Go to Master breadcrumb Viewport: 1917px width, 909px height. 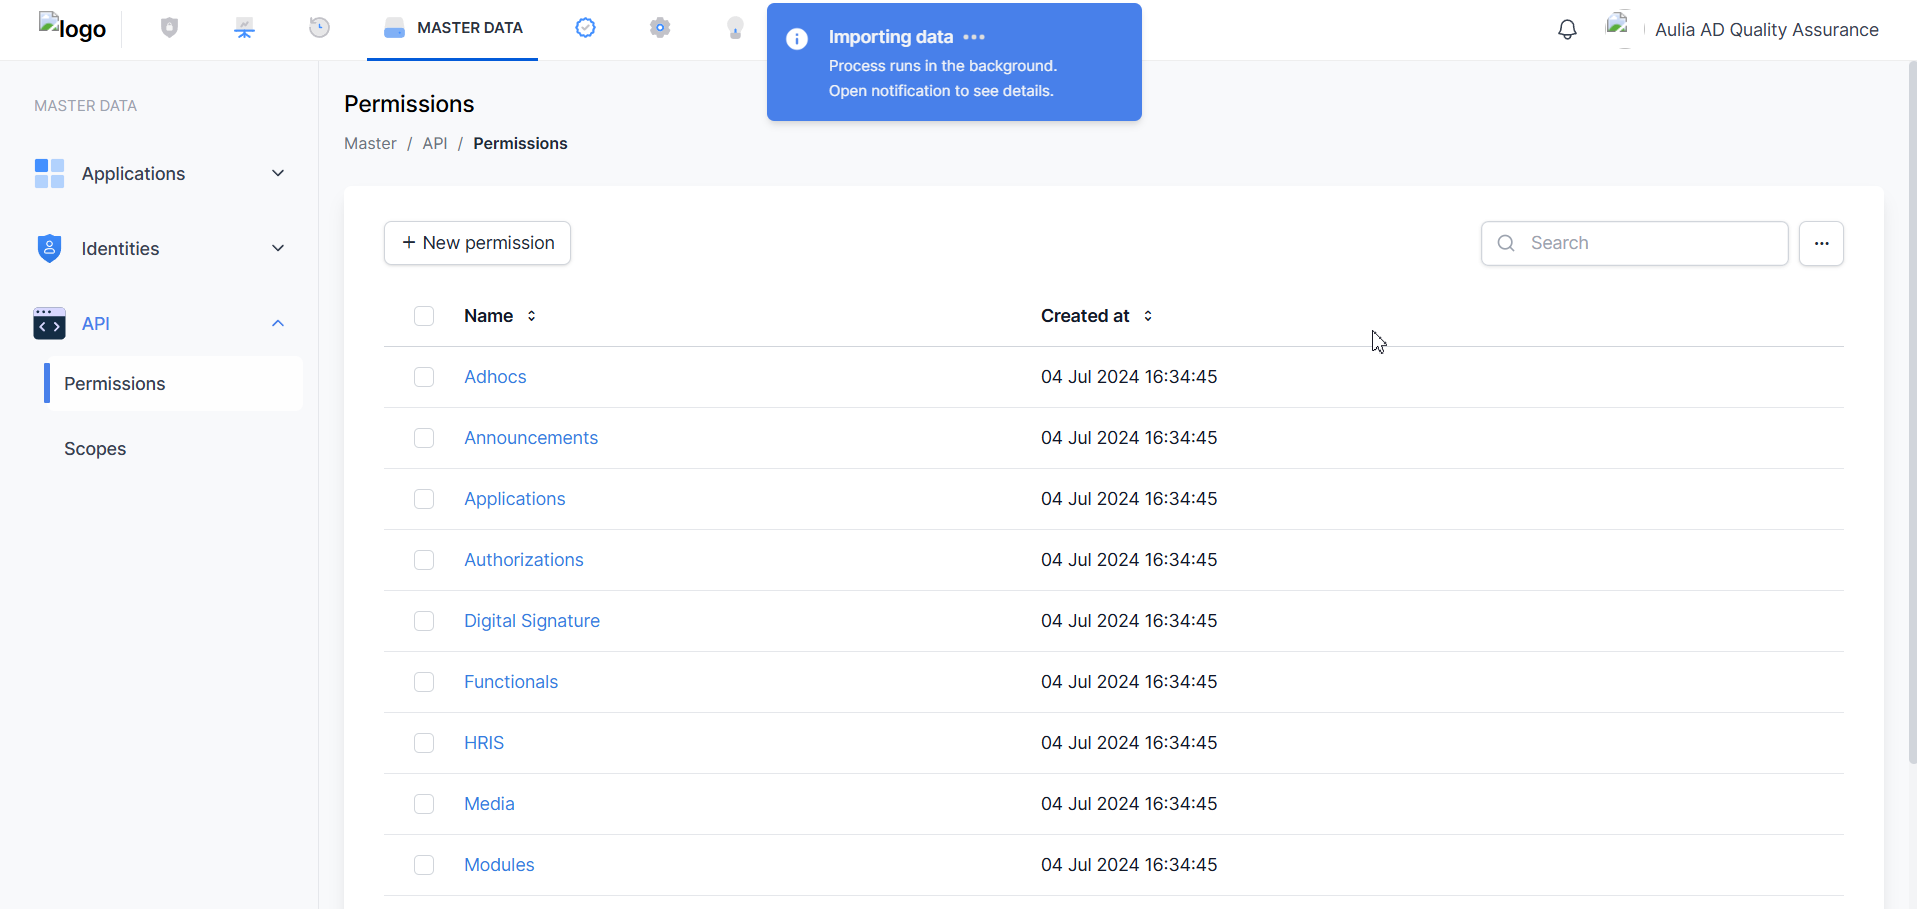370,144
